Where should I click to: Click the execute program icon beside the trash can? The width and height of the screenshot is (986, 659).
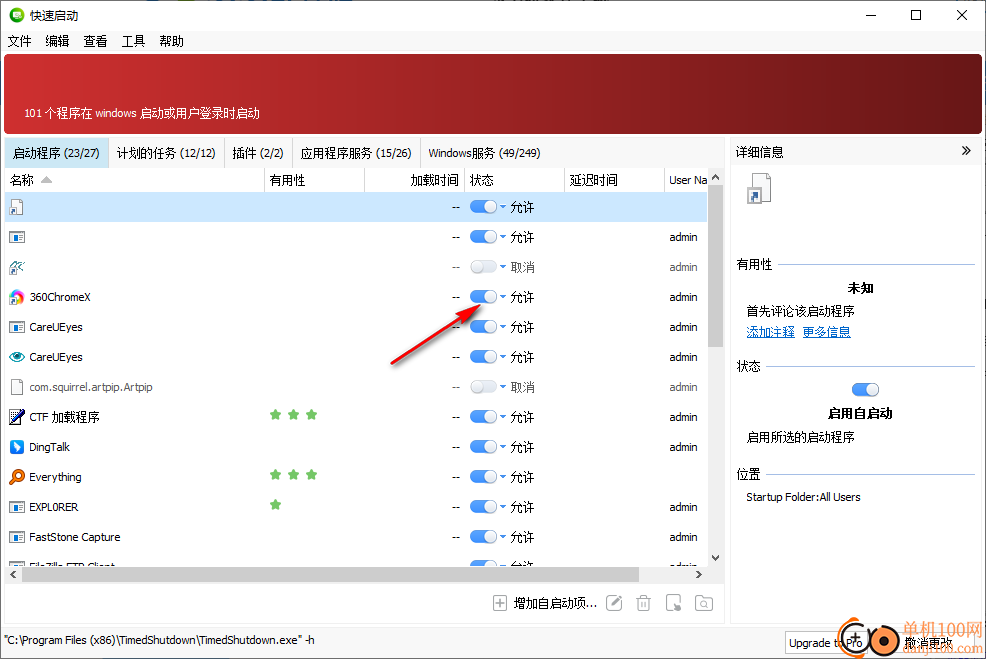click(x=673, y=604)
